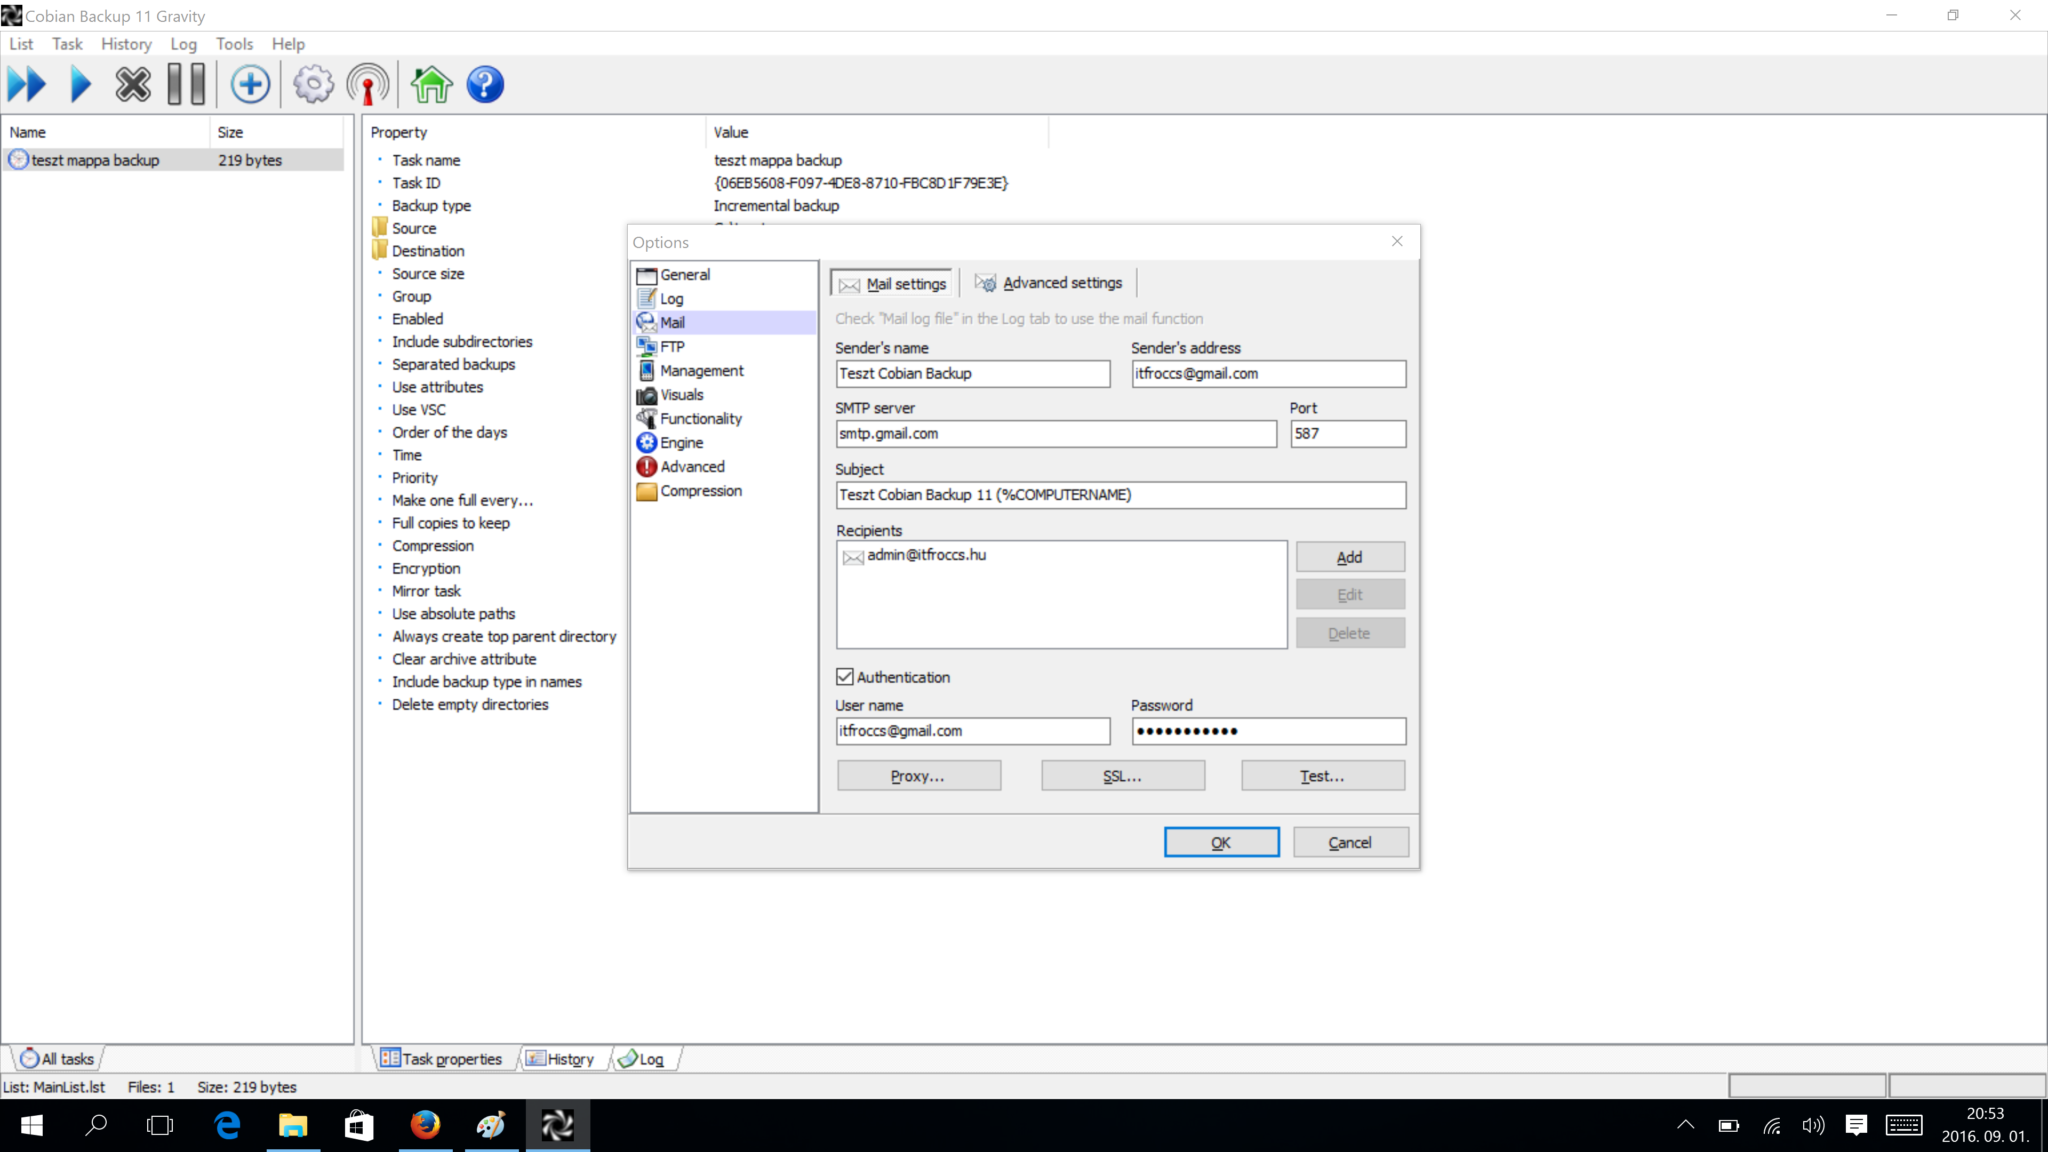Open the Options gear icon

click(x=313, y=84)
